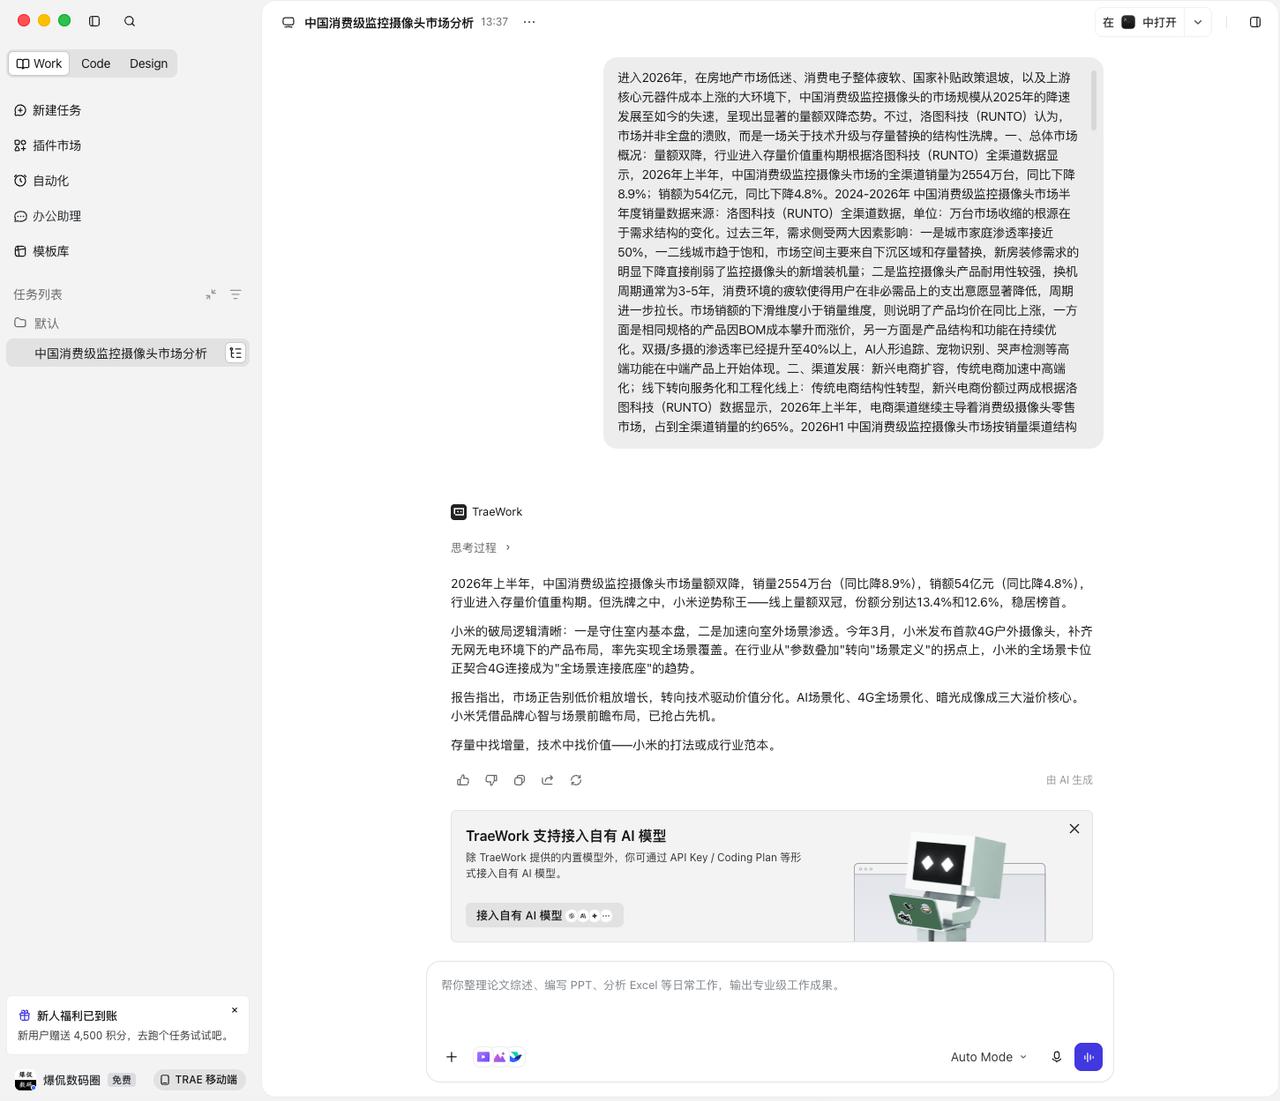Like the response with the thumbs-up icon

[463, 780]
